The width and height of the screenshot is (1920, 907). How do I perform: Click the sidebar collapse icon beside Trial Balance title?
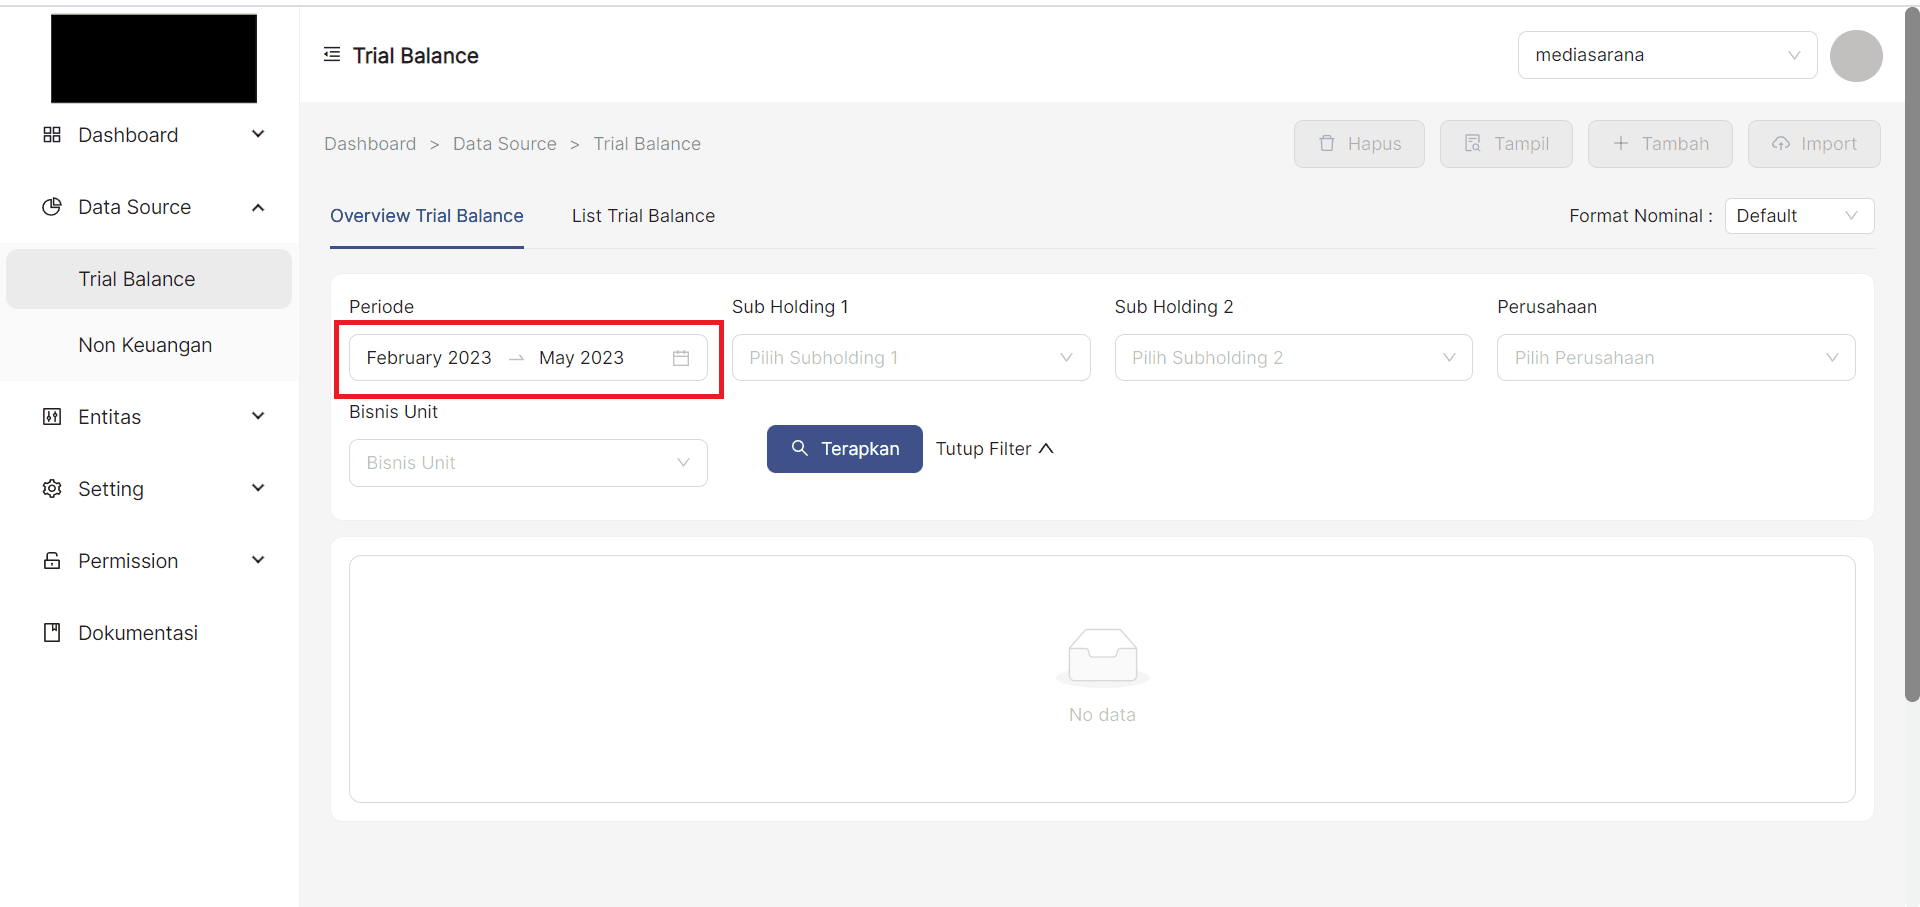click(332, 55)
